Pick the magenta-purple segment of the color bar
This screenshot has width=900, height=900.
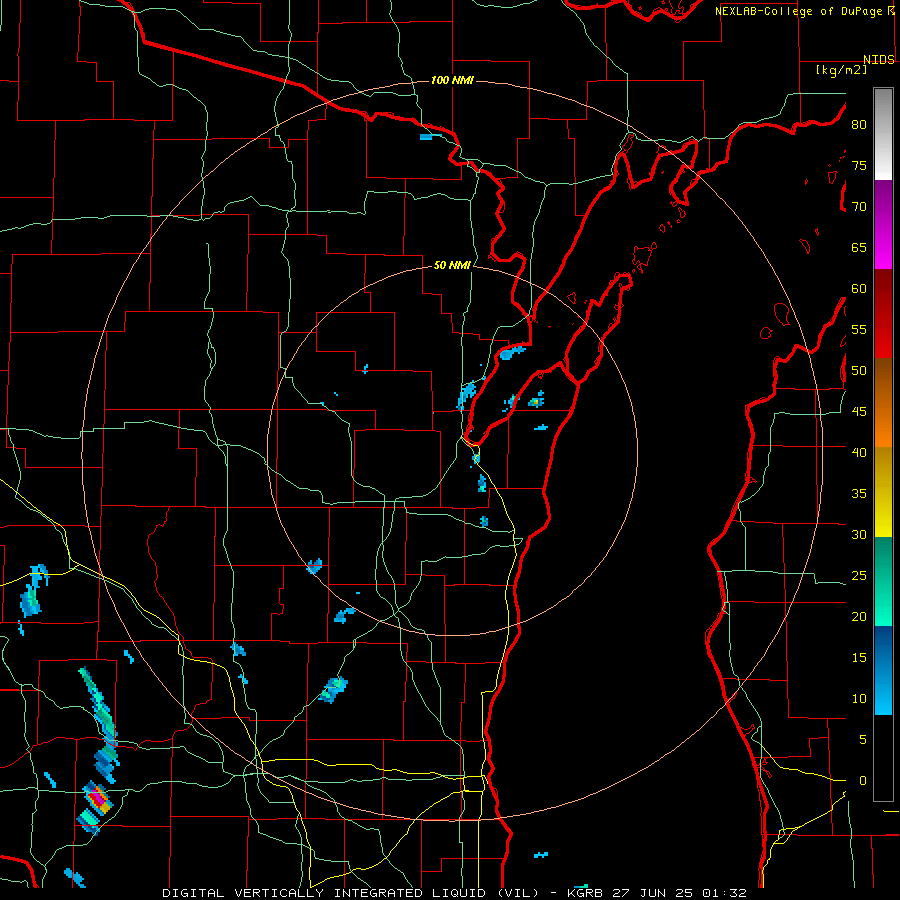click(x=883, y=225)
